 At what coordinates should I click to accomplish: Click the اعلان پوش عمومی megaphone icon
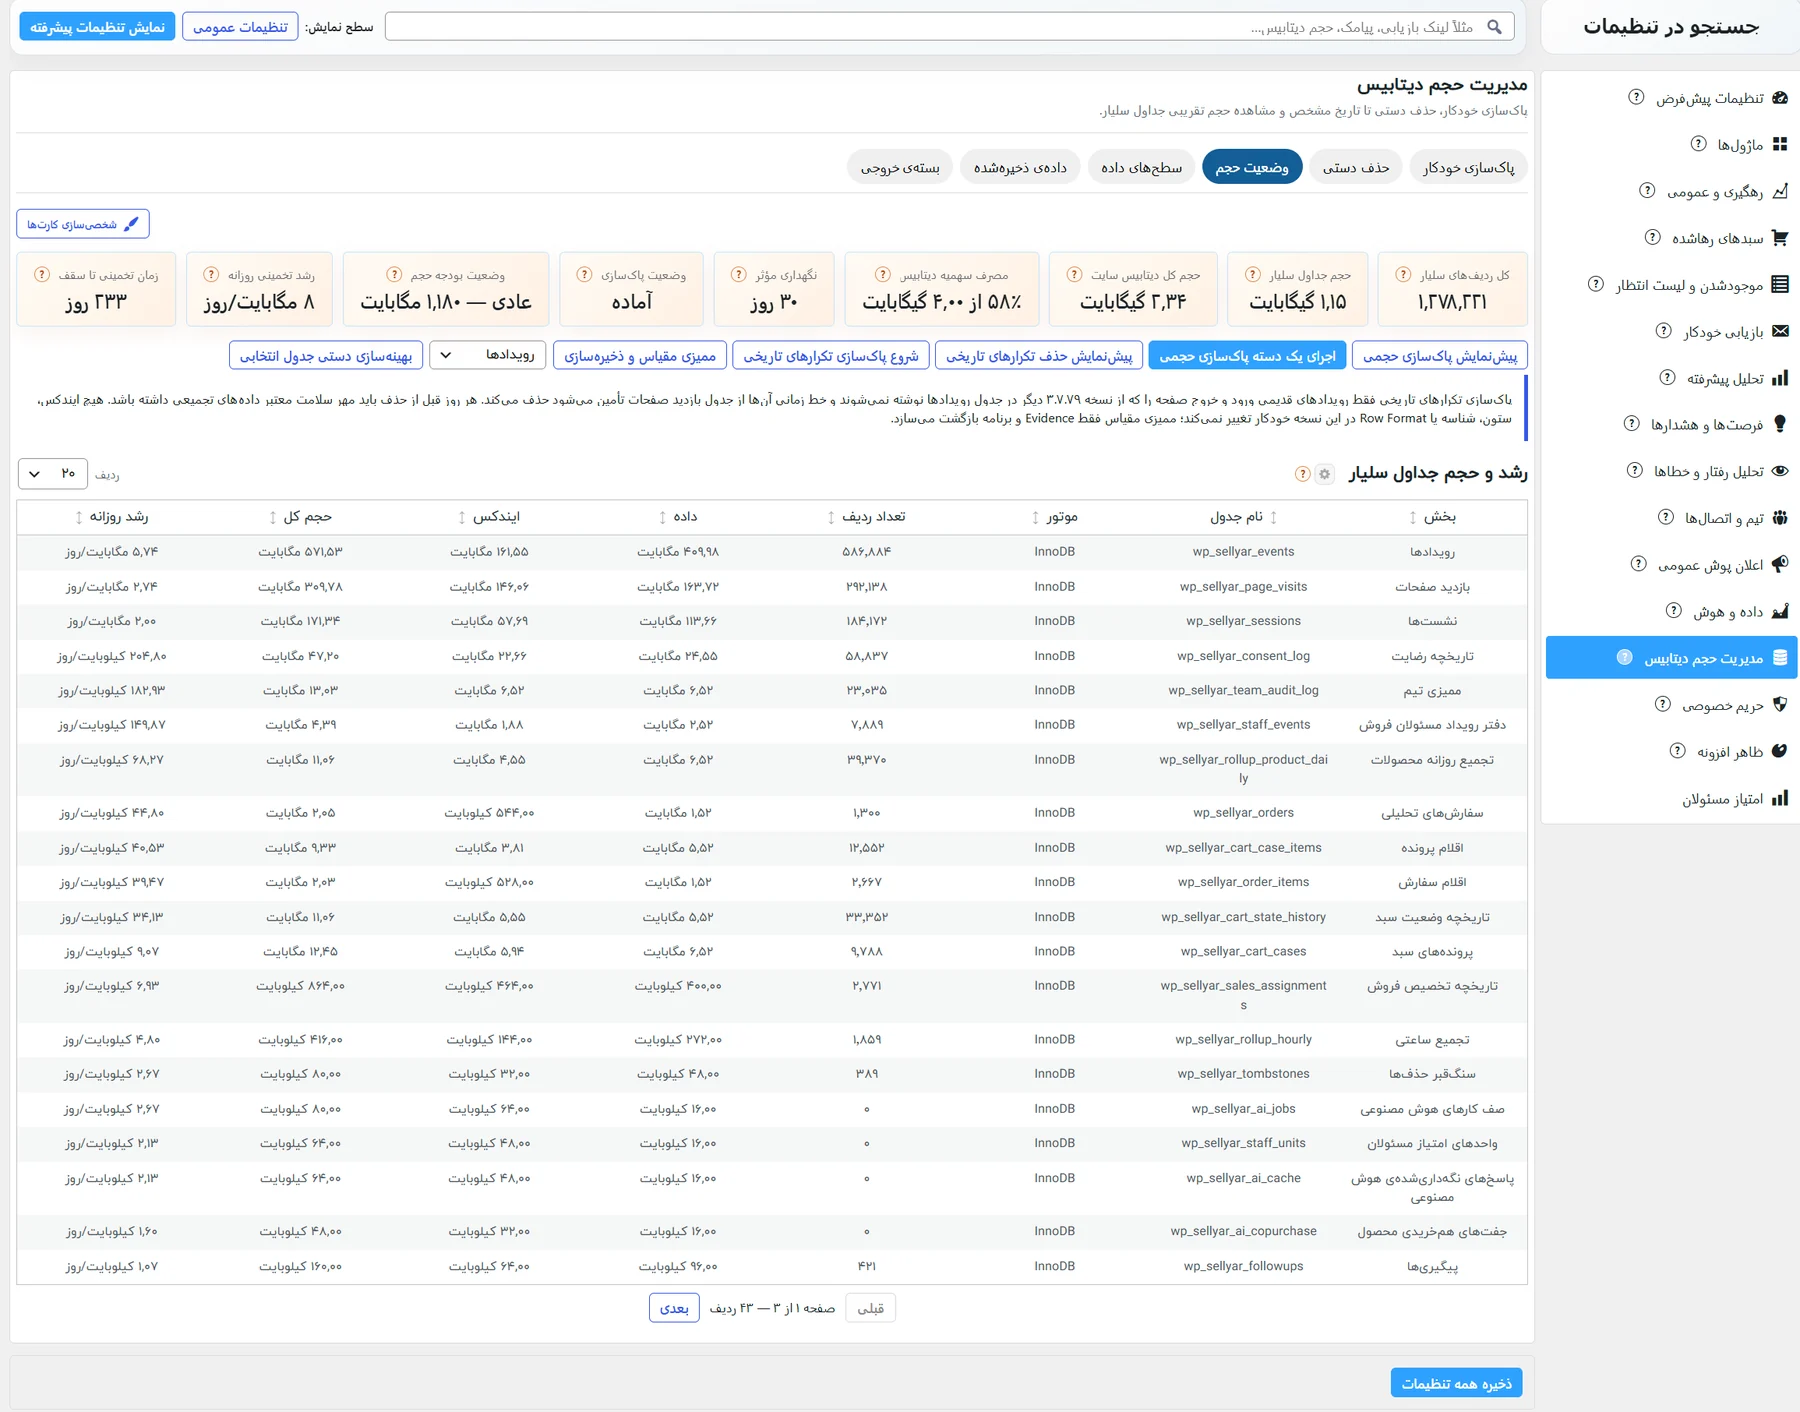coord(1780,564)
